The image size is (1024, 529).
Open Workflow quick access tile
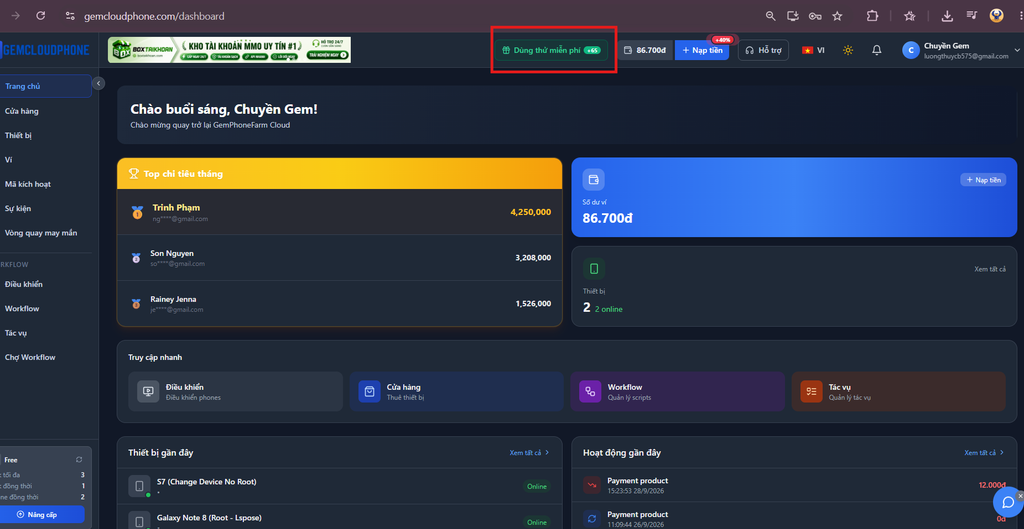pyautogui.click(x=677, y=392)
